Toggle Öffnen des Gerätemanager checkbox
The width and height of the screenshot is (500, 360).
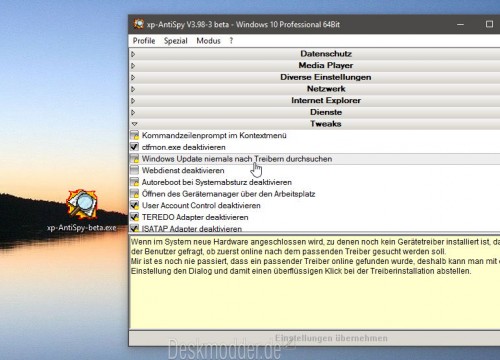click(134, 194)
